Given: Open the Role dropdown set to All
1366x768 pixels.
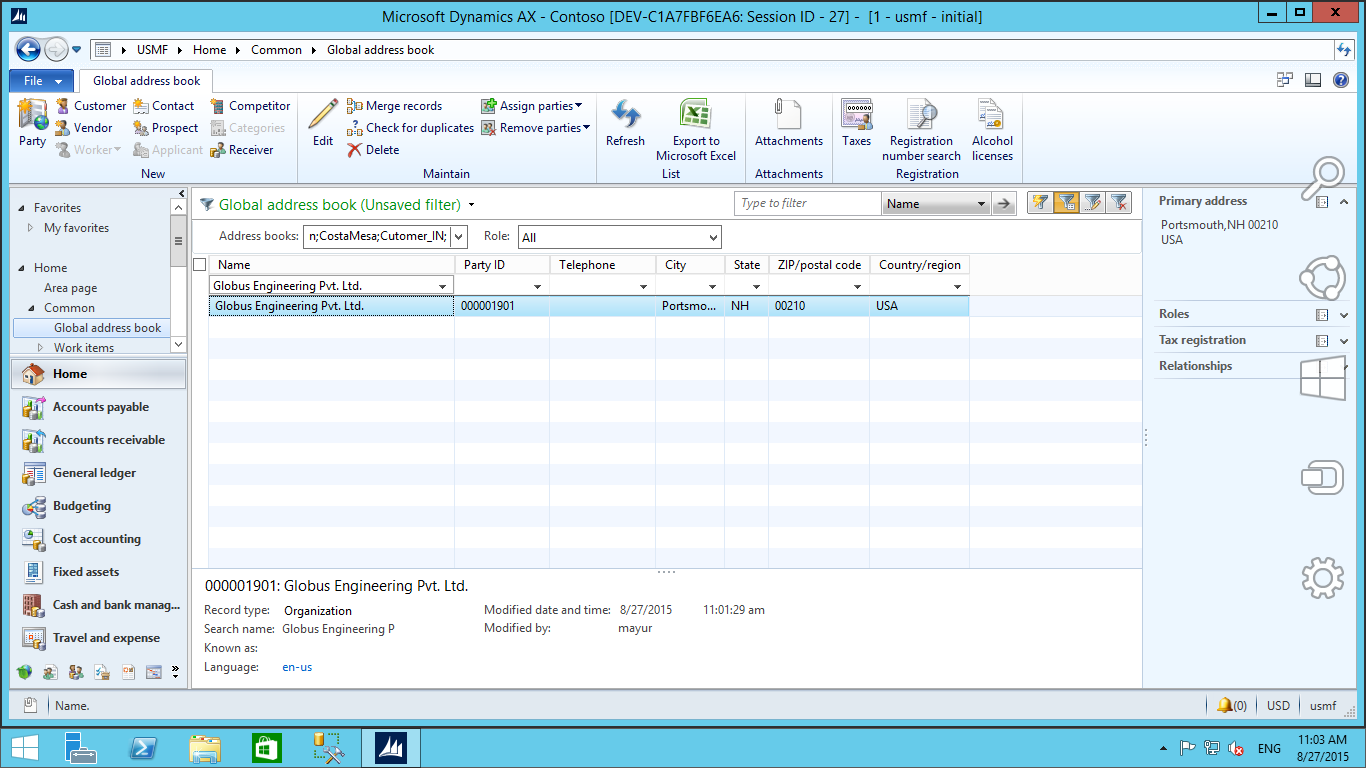Looking at the screenshot, I should [x=713, y=237].
